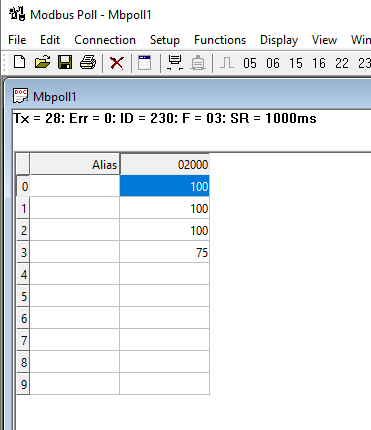This screenshot has height=430, width=371.
Task: Open the Setup menu
Action: click(165, 40)
